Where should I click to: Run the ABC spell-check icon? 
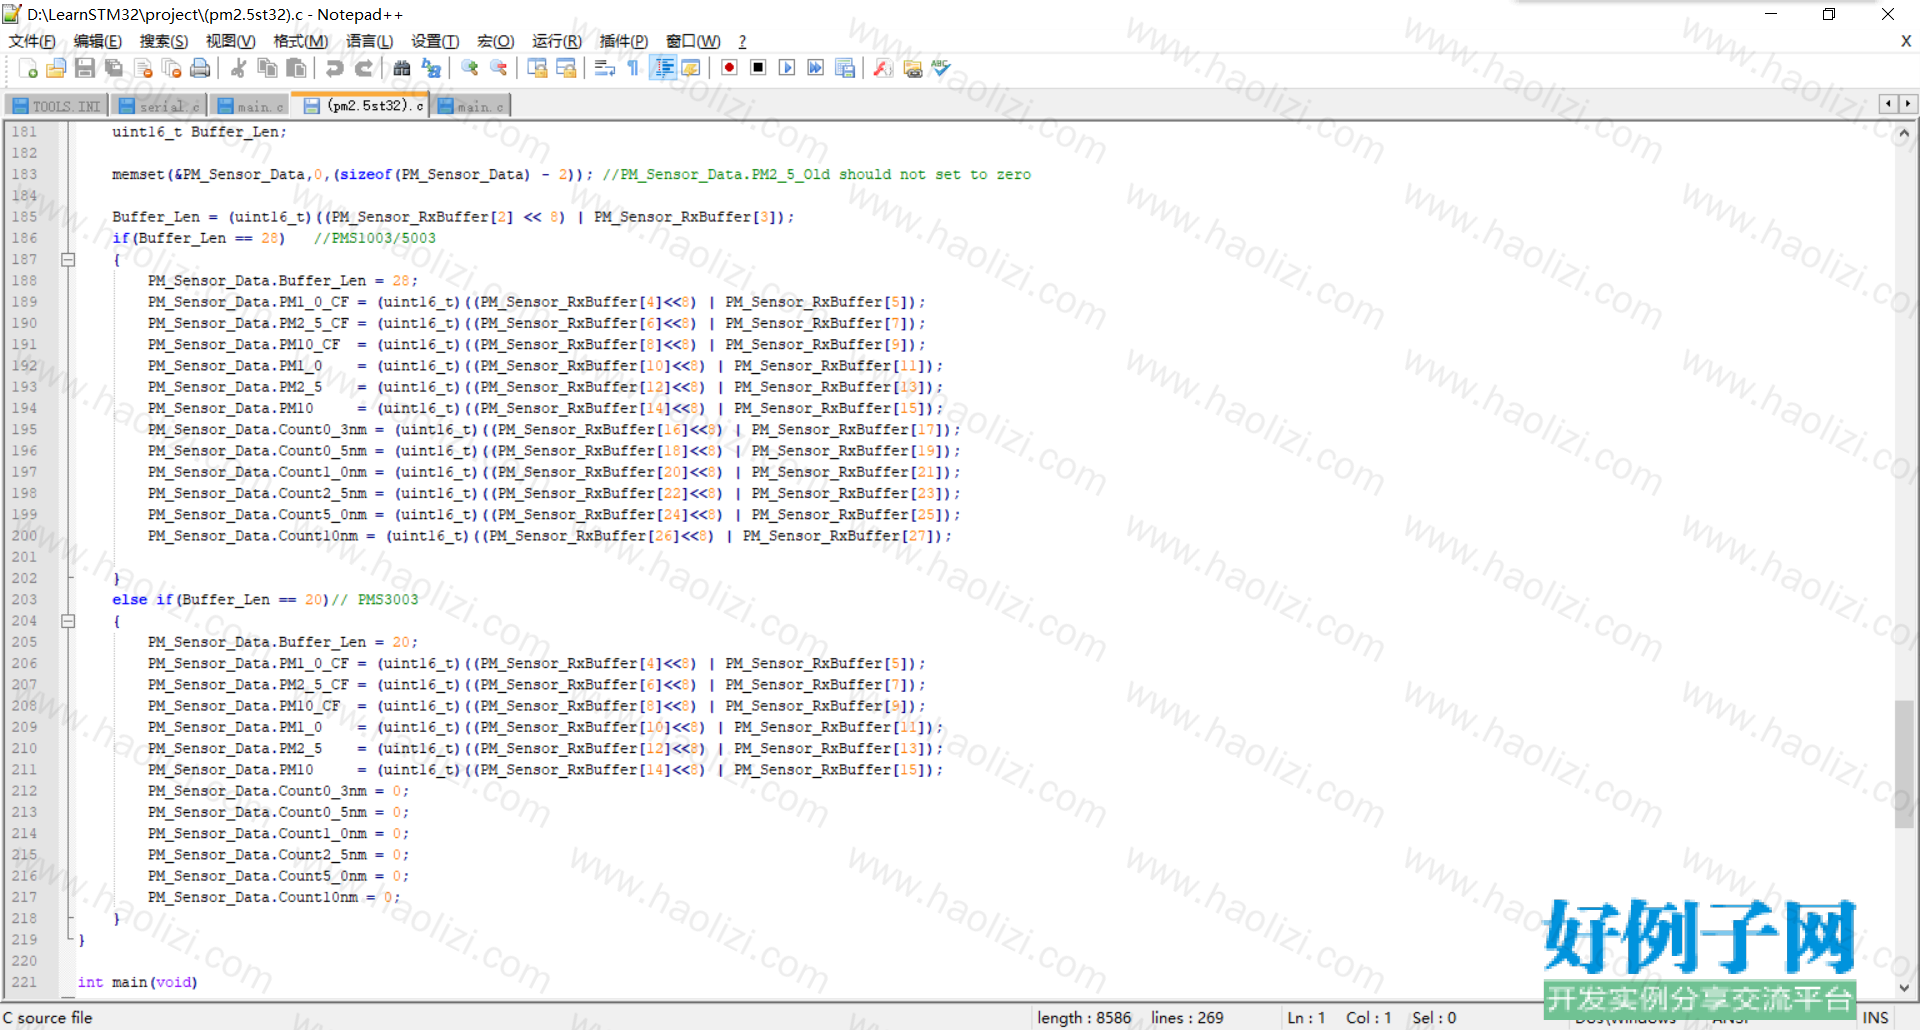941,68
